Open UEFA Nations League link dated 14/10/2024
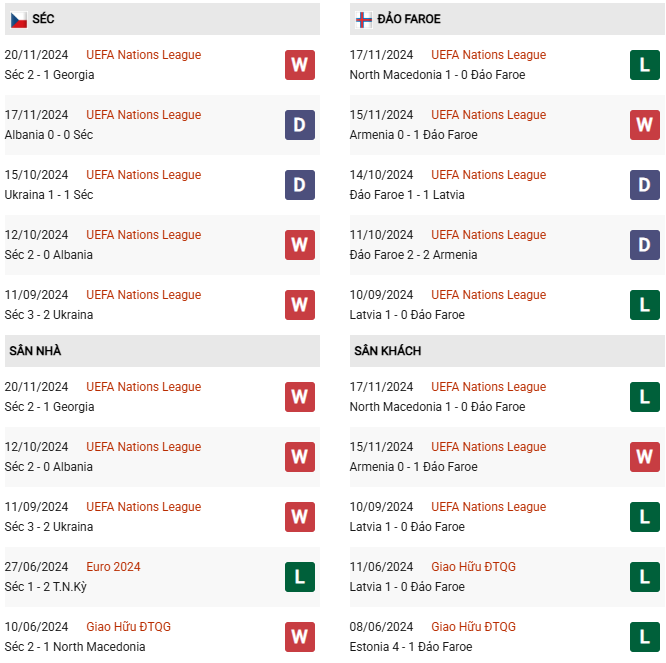 (488, 175)
